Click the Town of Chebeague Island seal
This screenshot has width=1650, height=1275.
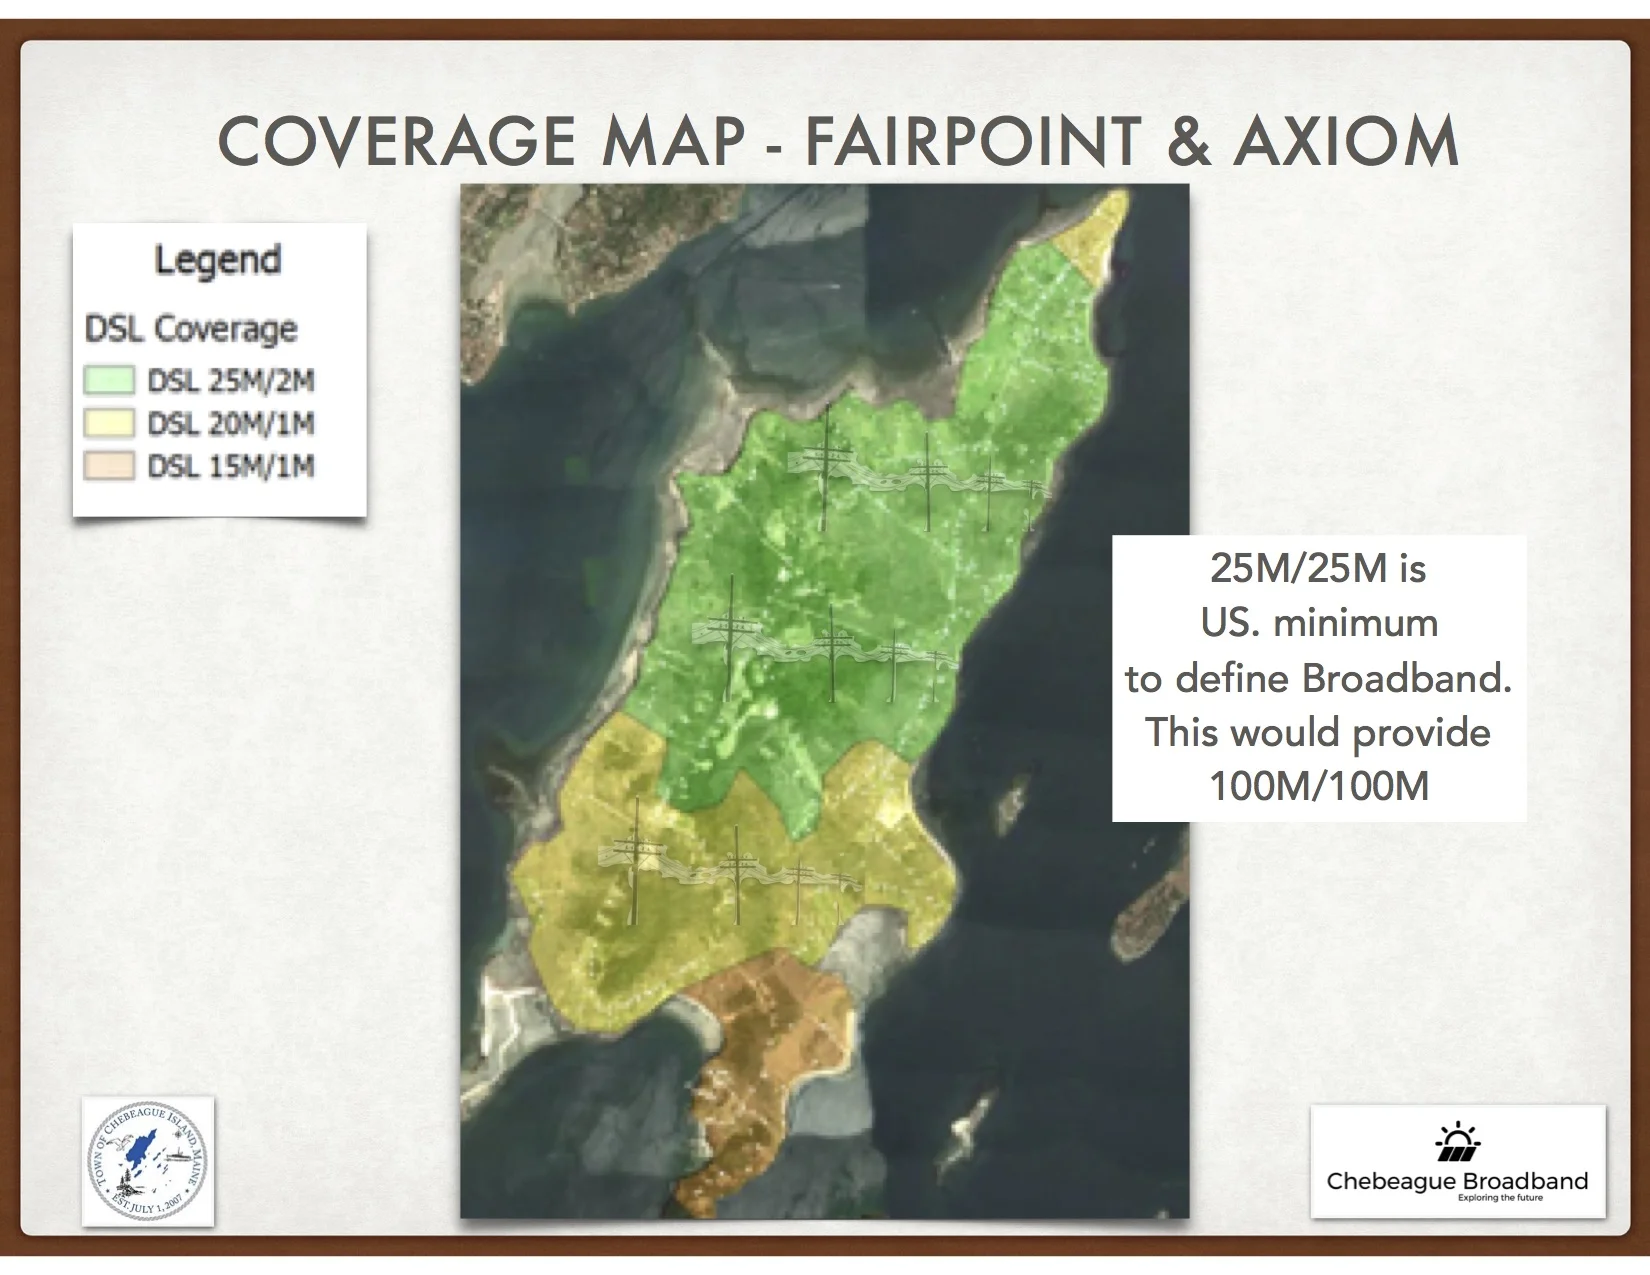coord(148,1162)
